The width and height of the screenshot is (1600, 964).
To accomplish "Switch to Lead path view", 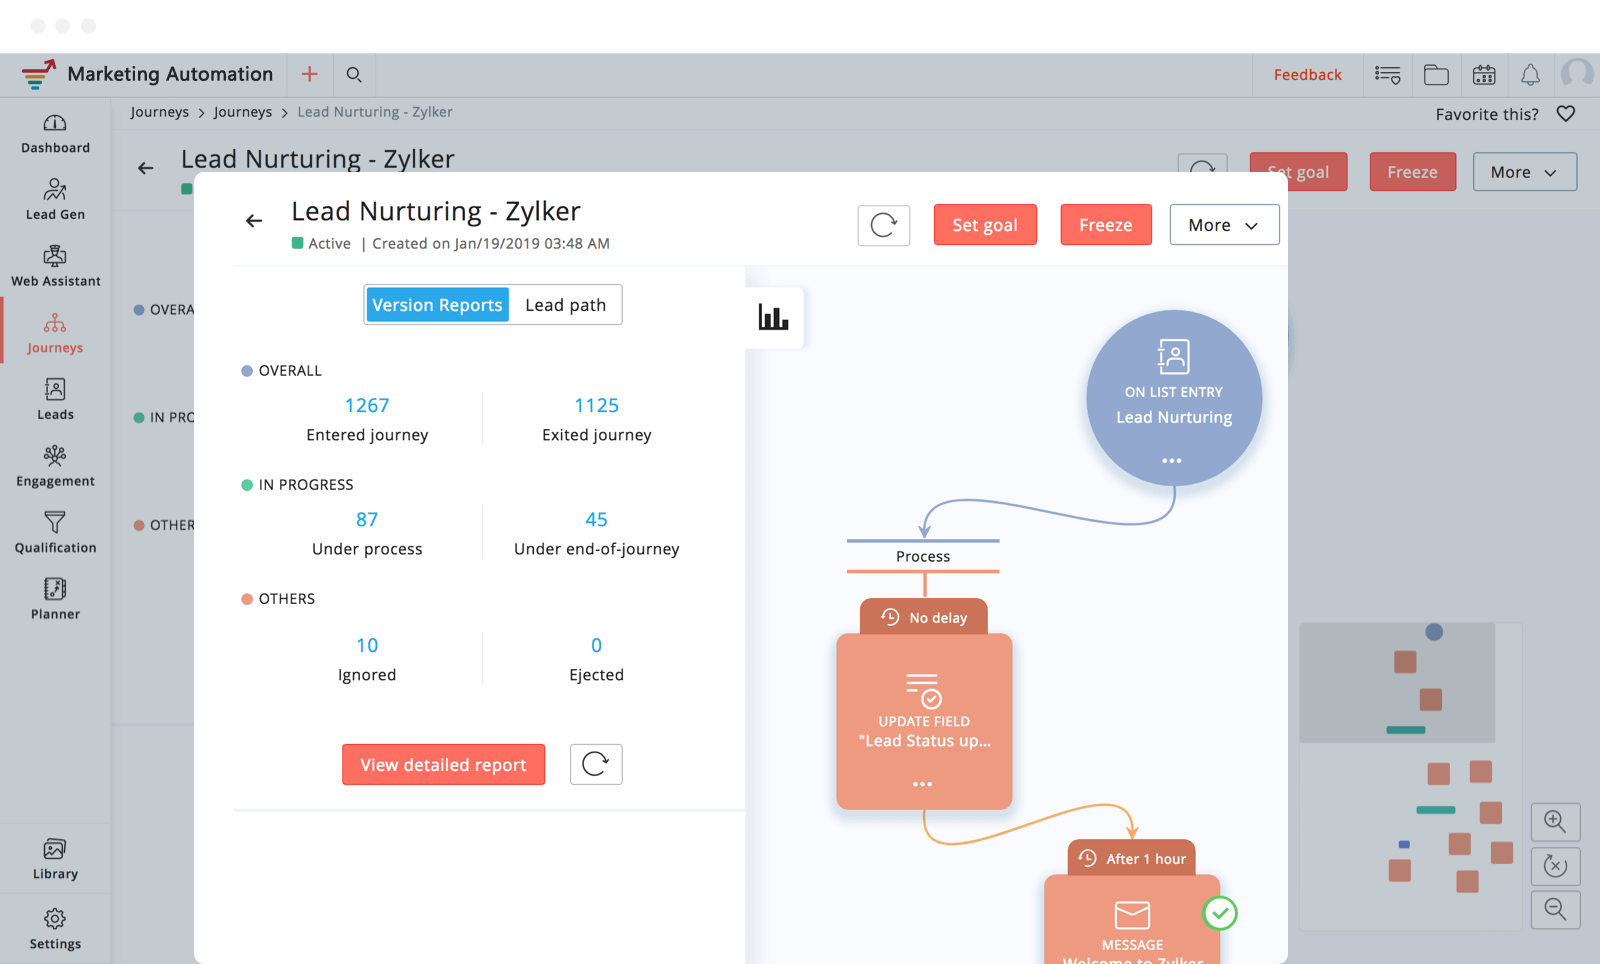I will click(x=565, y=305).
